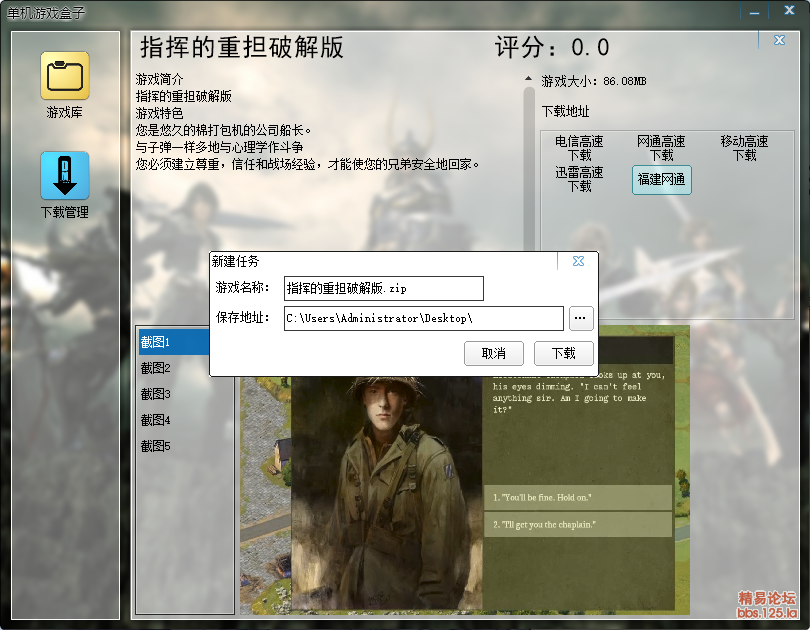The image size is (810, 630).
Task: Click the 保存地址 save path field
Action: click(423, 318)
